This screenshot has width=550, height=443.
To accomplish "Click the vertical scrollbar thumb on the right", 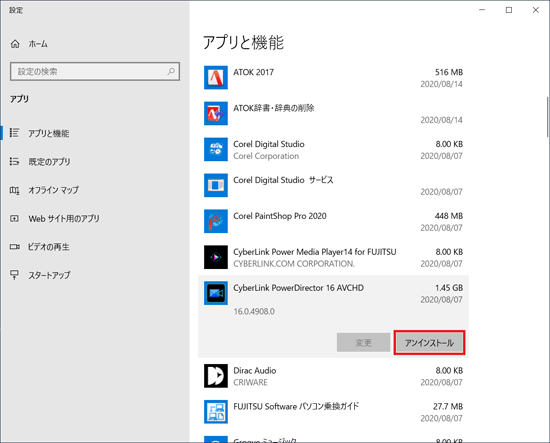I will tap(548, 117).
